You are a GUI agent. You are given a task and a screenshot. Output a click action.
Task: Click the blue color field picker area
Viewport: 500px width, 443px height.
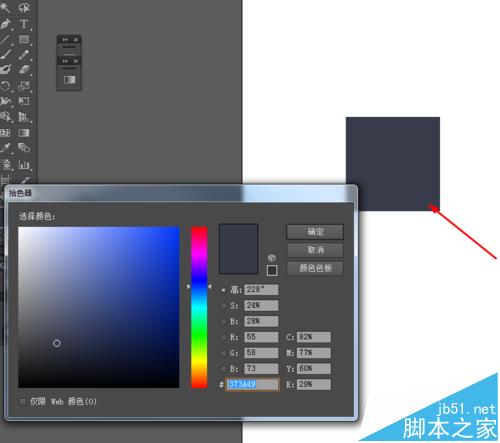[99, 307]
